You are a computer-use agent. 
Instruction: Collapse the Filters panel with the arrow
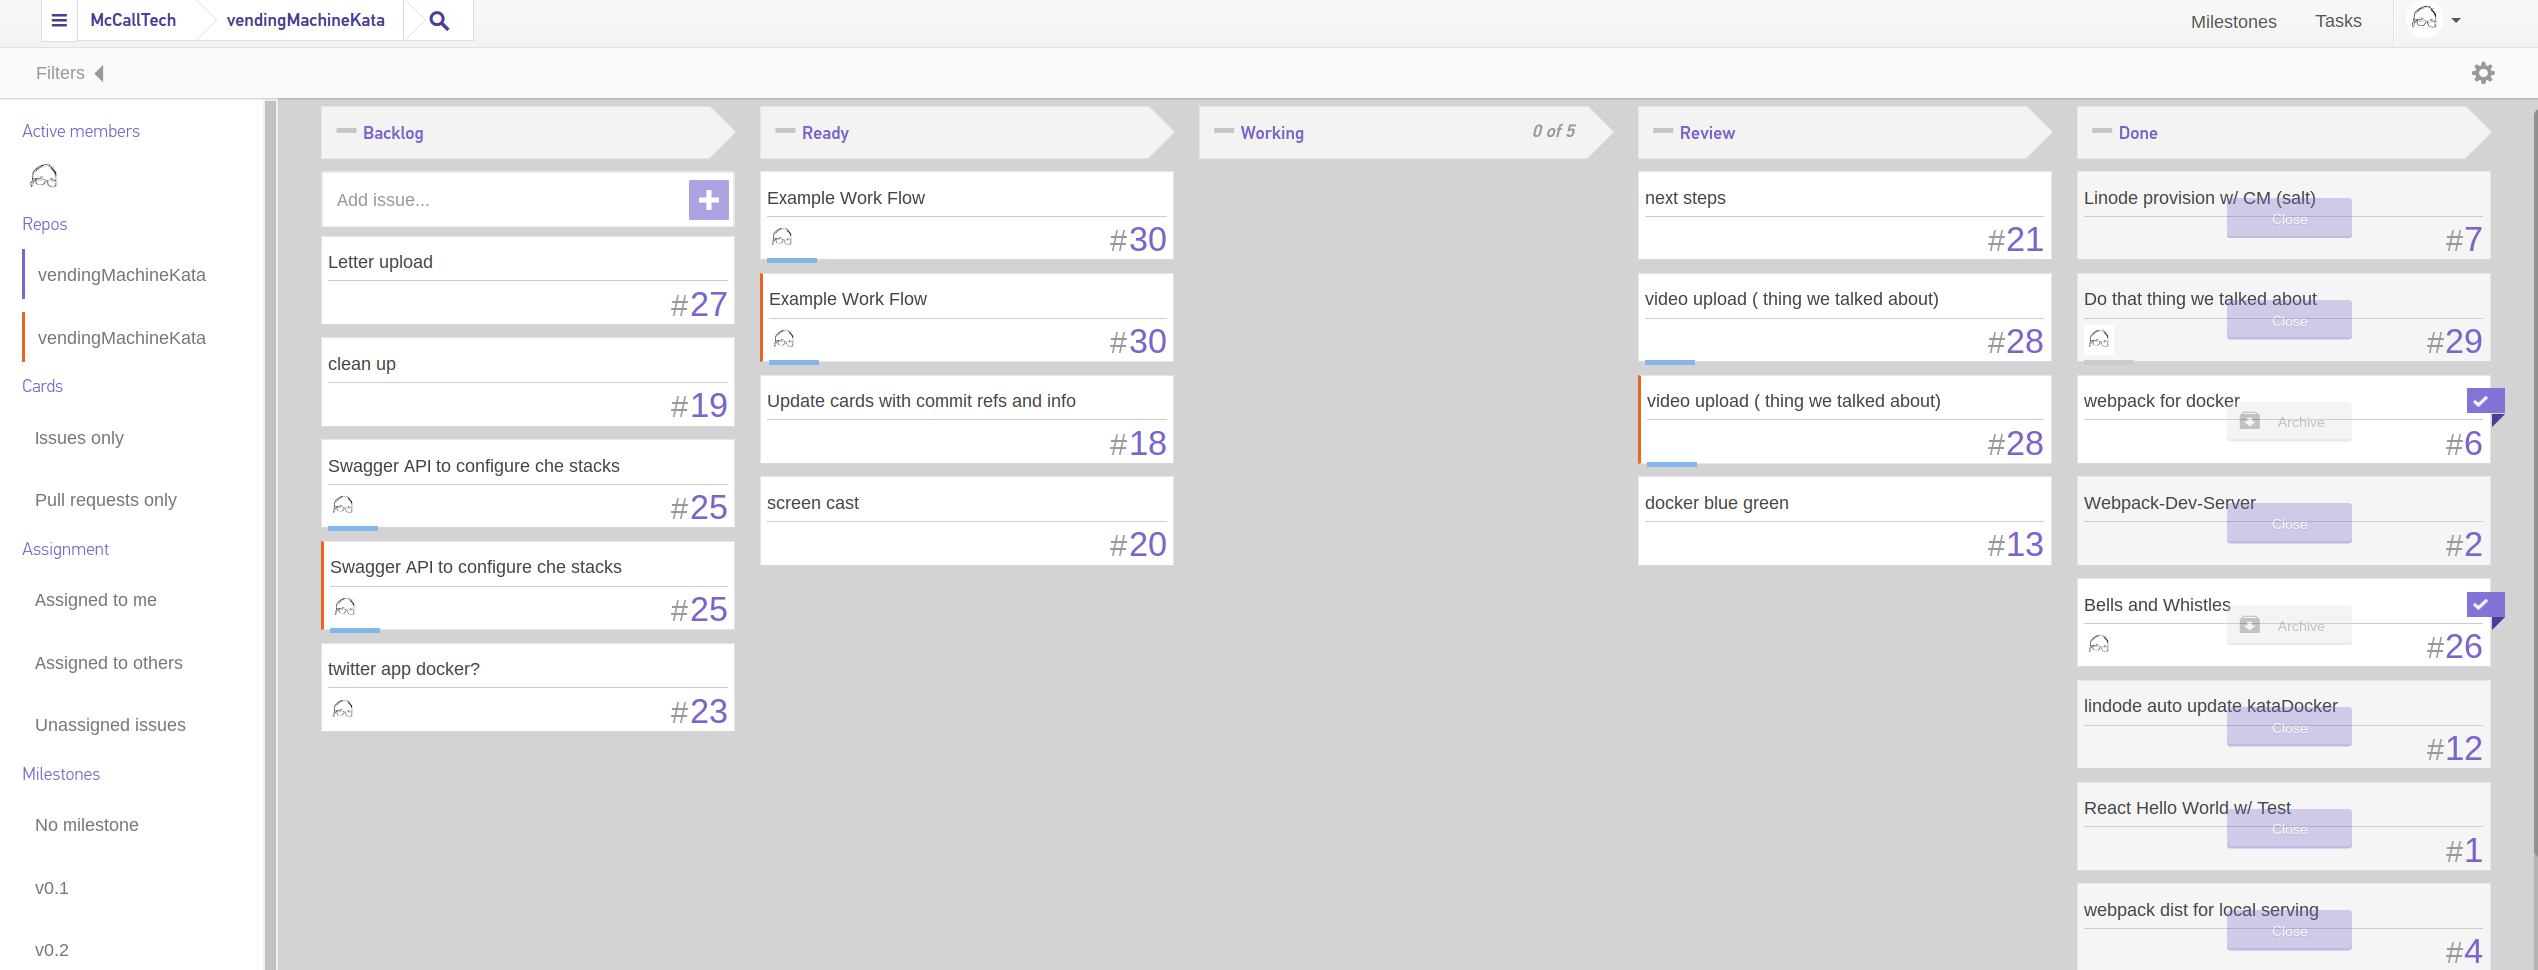coord(98,72)
